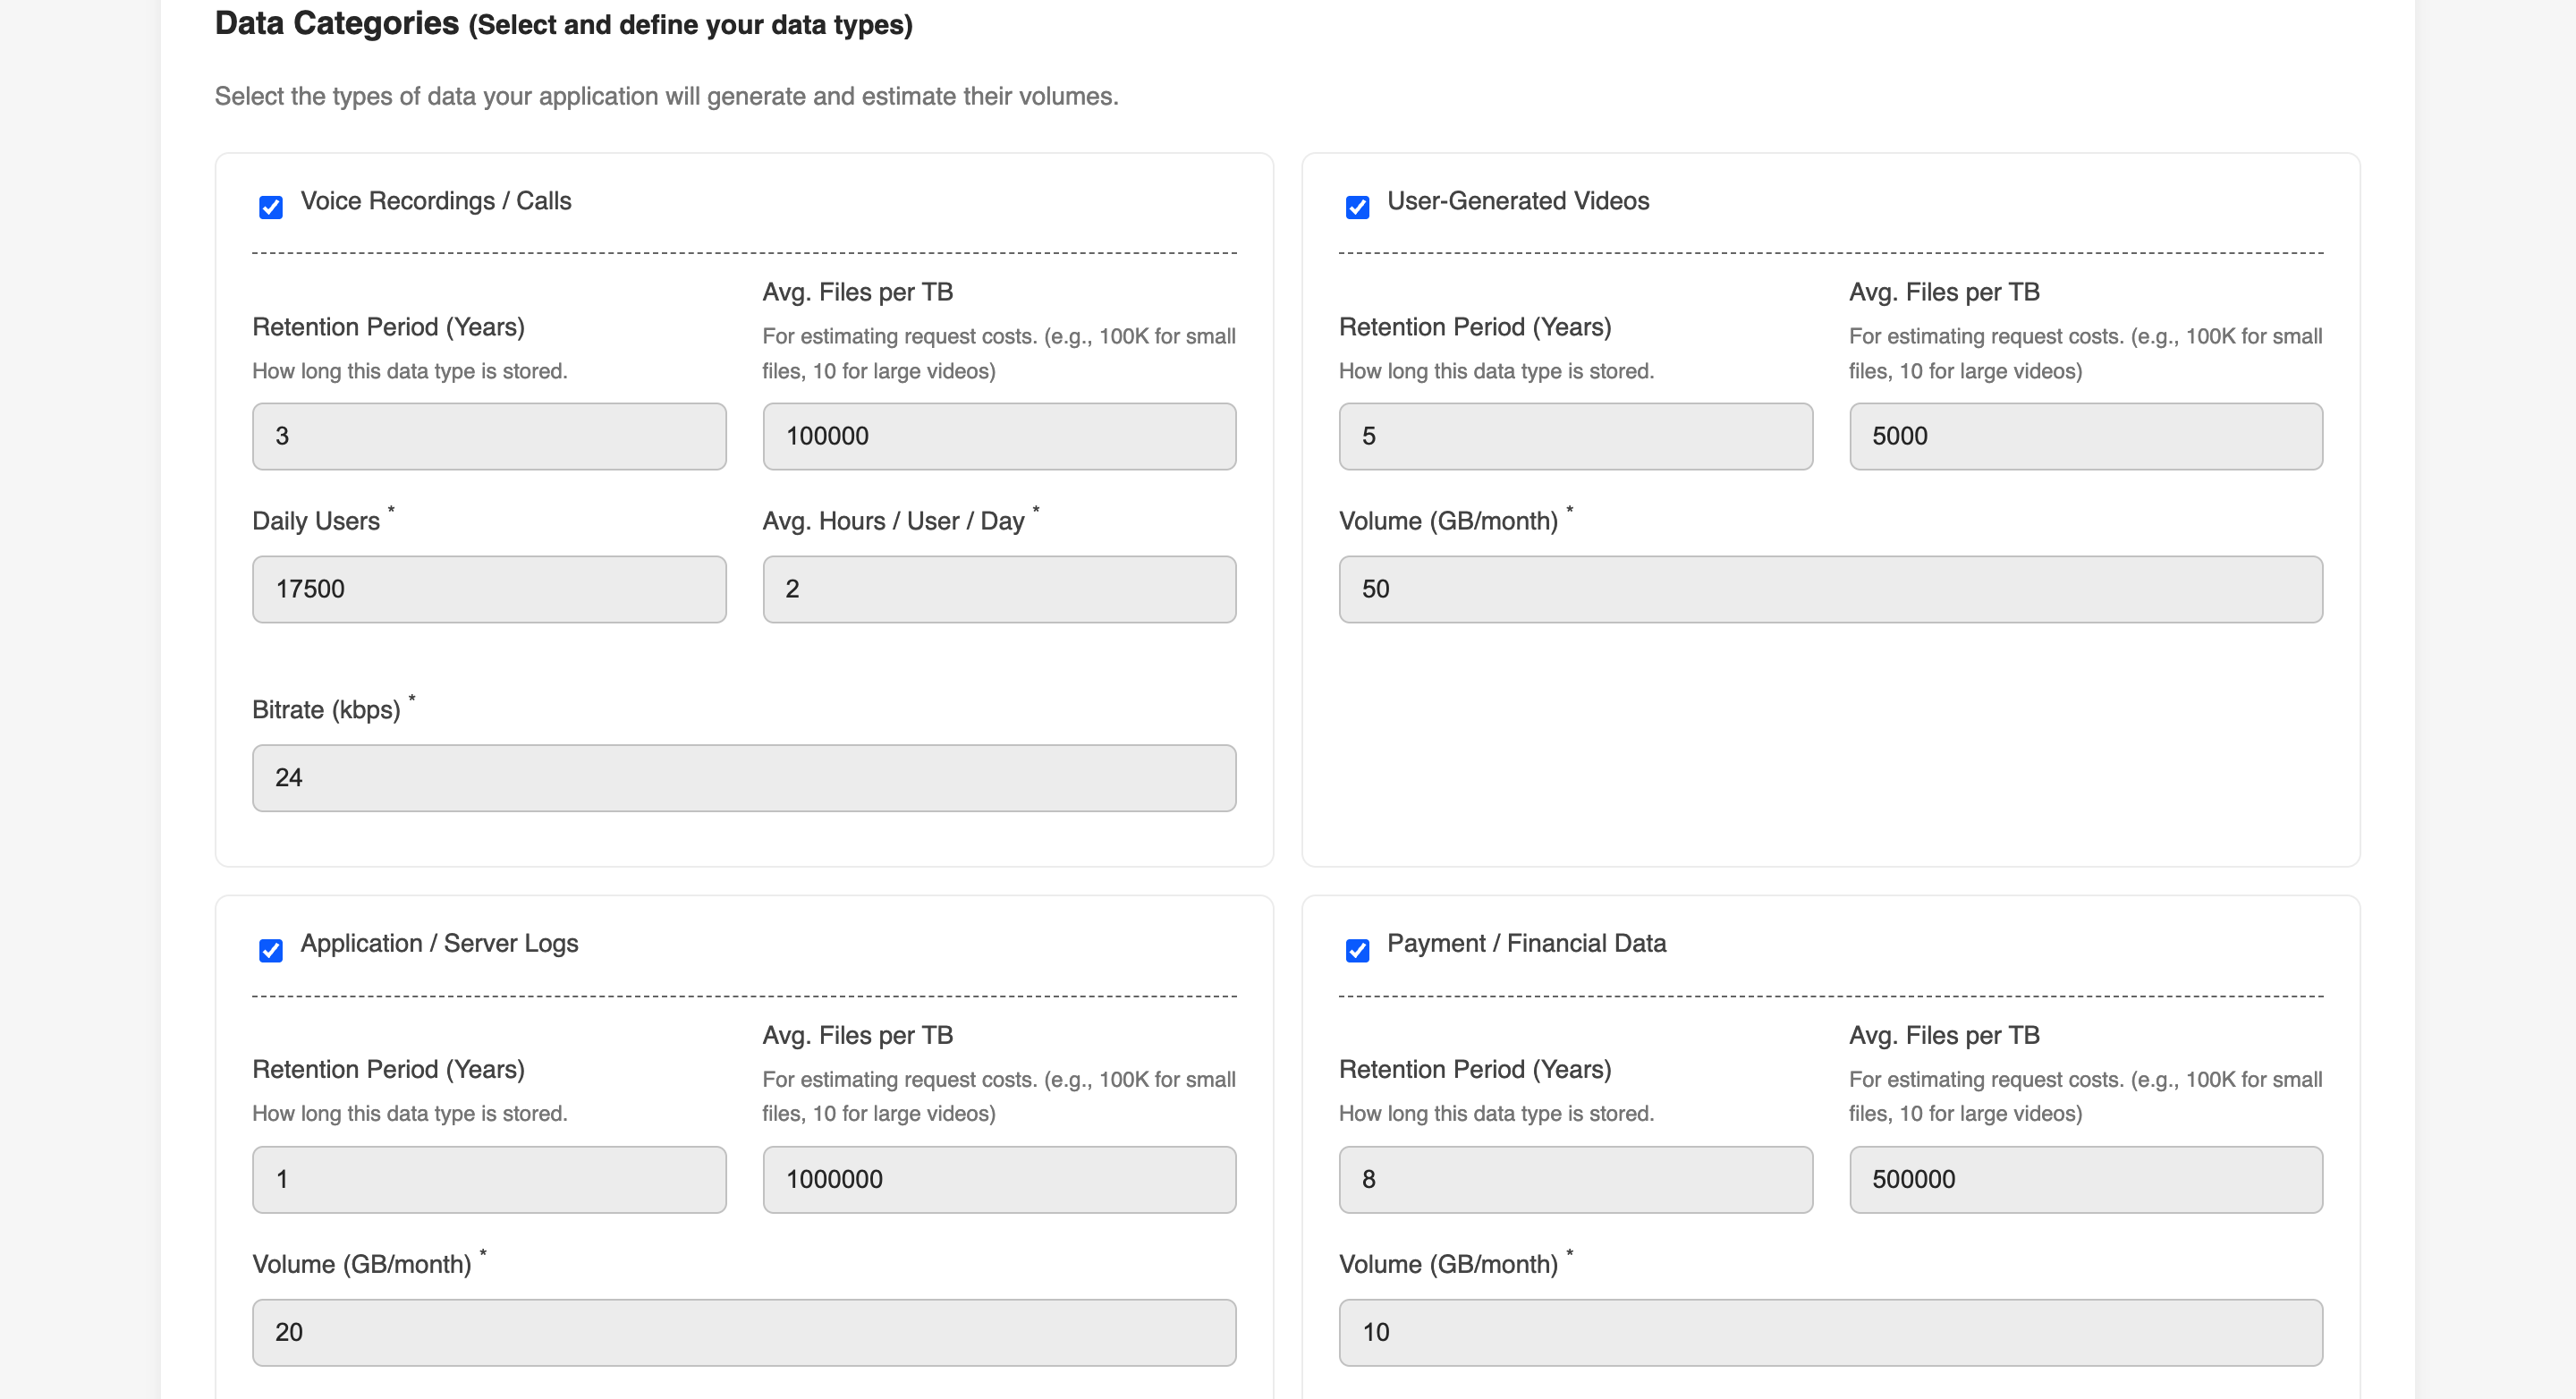Click Payment Data Volume (GB/month) field
2576x1399 pixels.
[x=1830, y=1332]
